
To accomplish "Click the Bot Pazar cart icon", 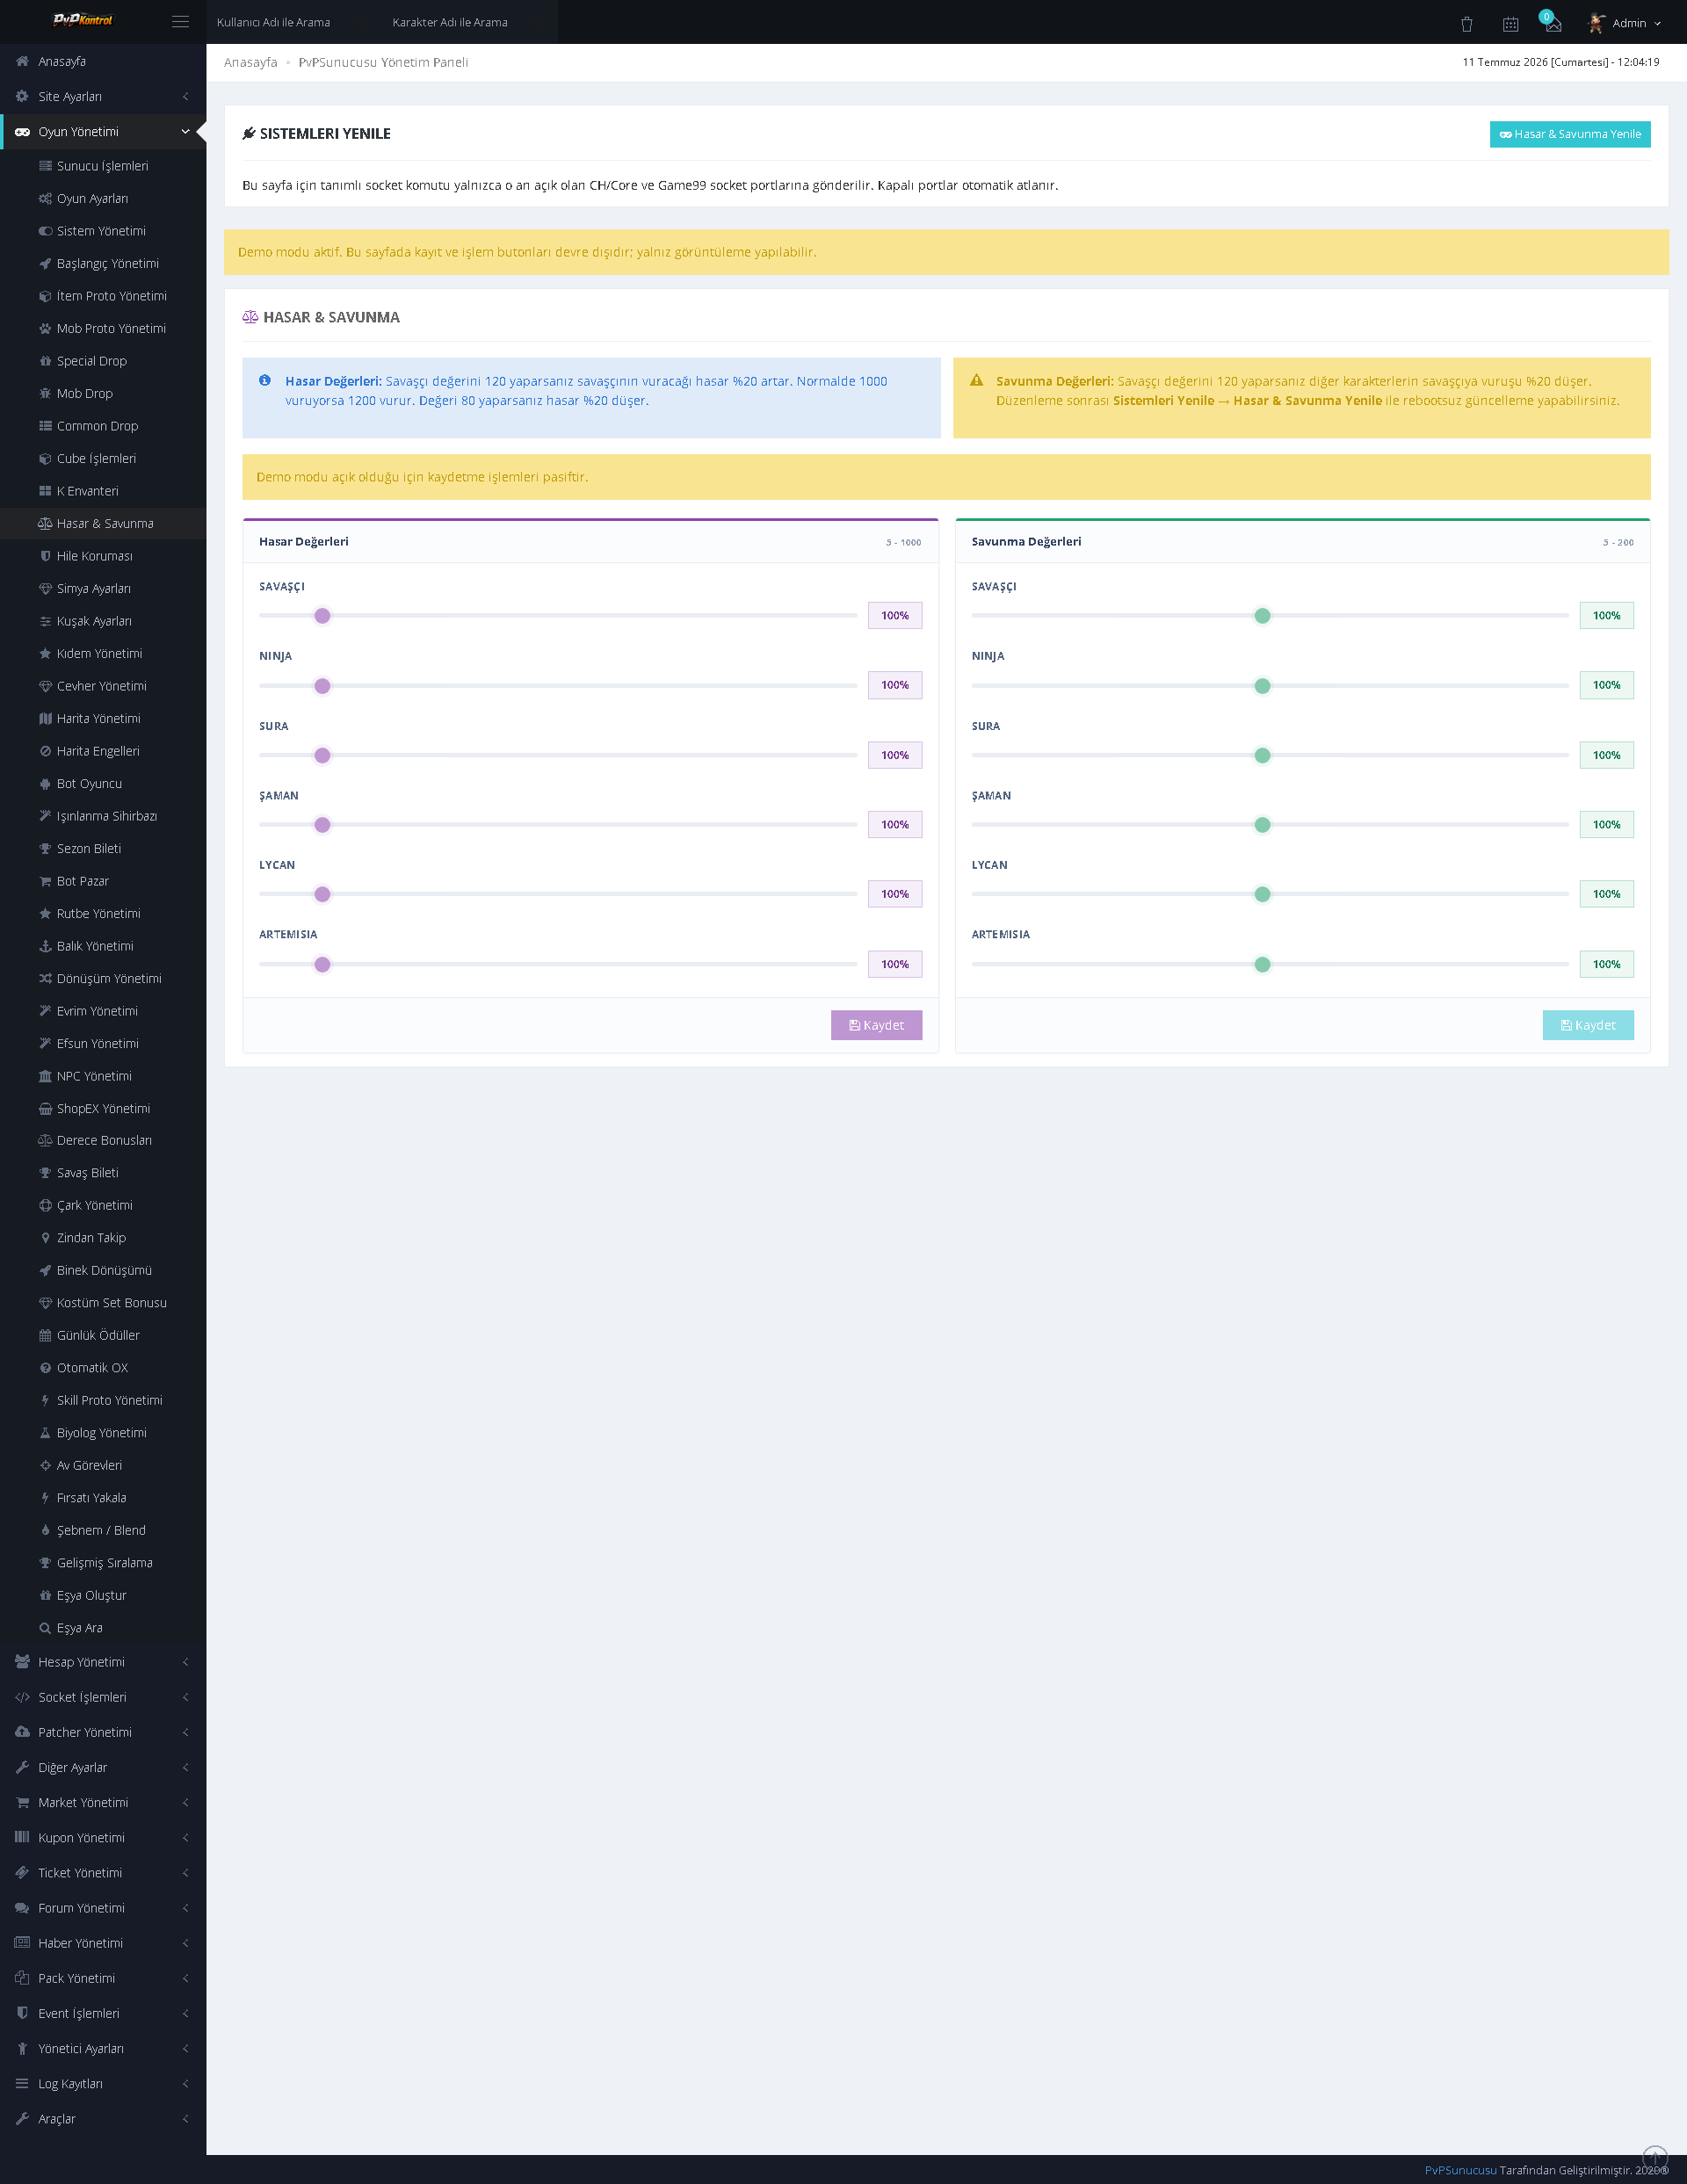I will (x=45, y=881).
